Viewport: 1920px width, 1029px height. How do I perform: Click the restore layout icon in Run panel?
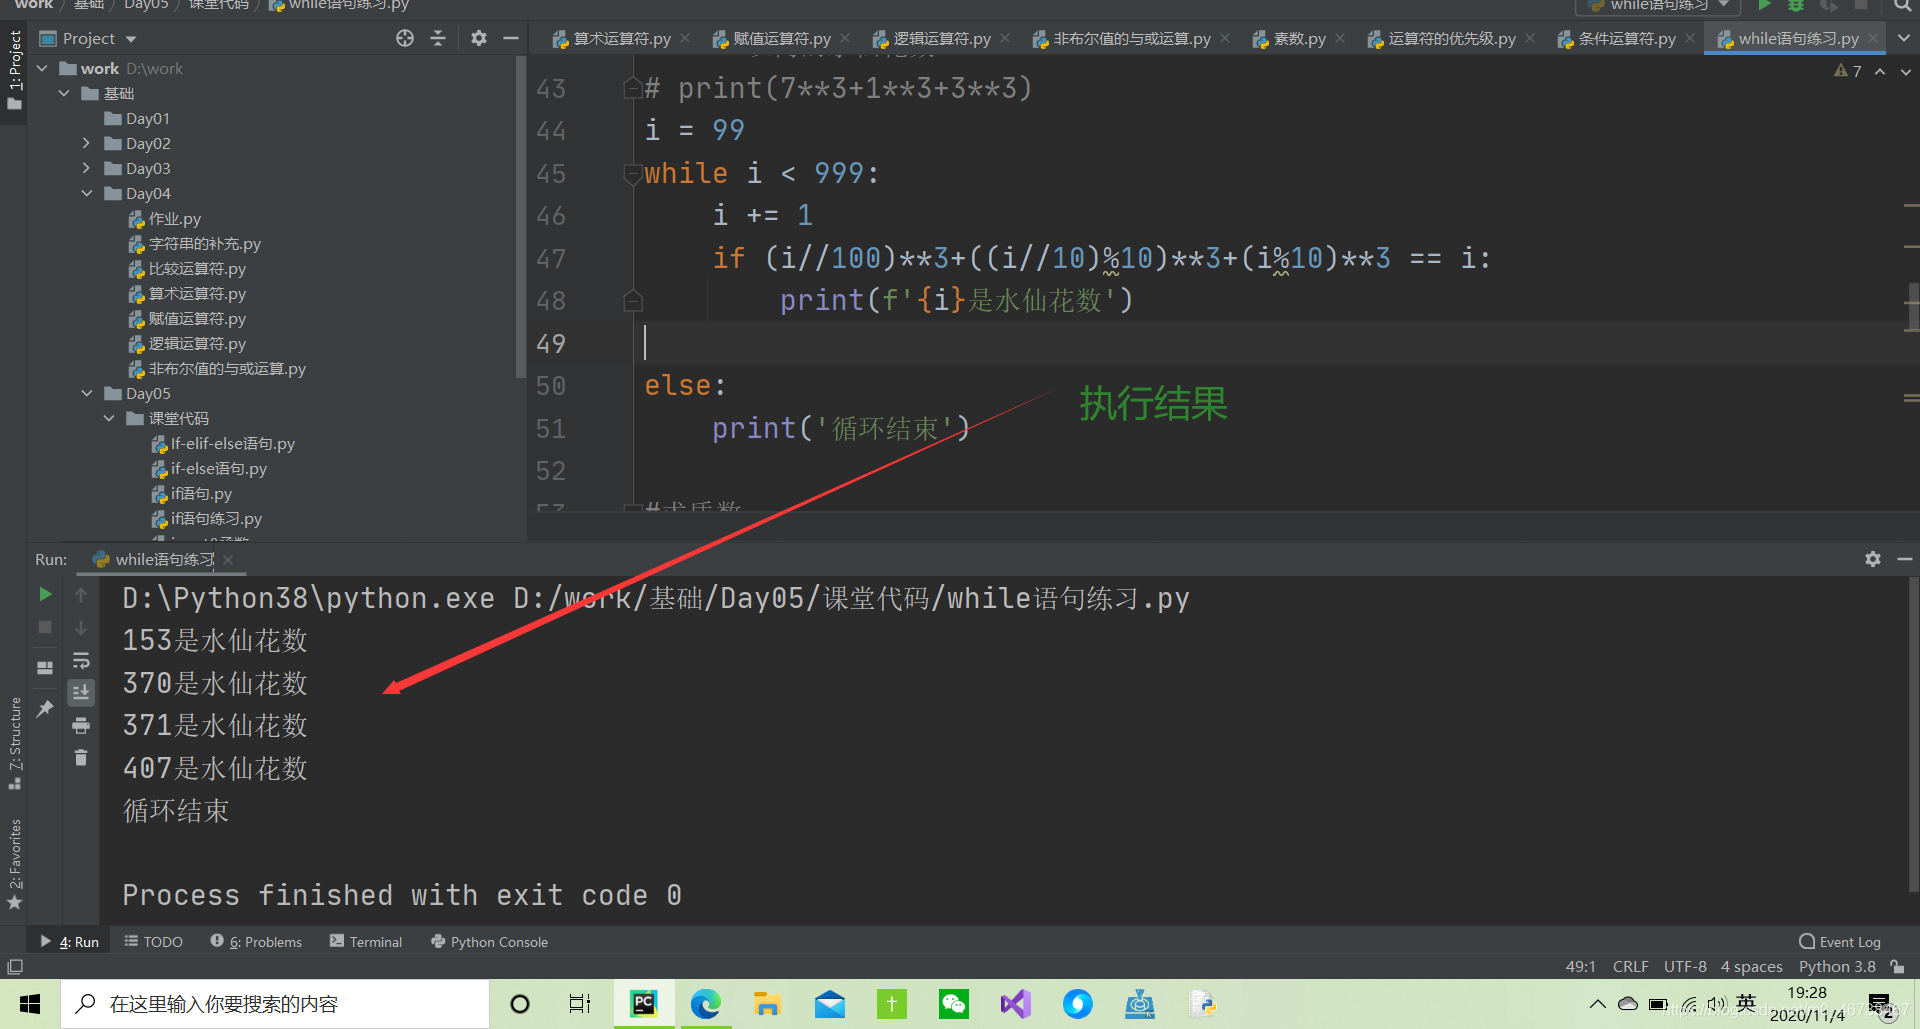pyautogui.click(x=45, y=667)
